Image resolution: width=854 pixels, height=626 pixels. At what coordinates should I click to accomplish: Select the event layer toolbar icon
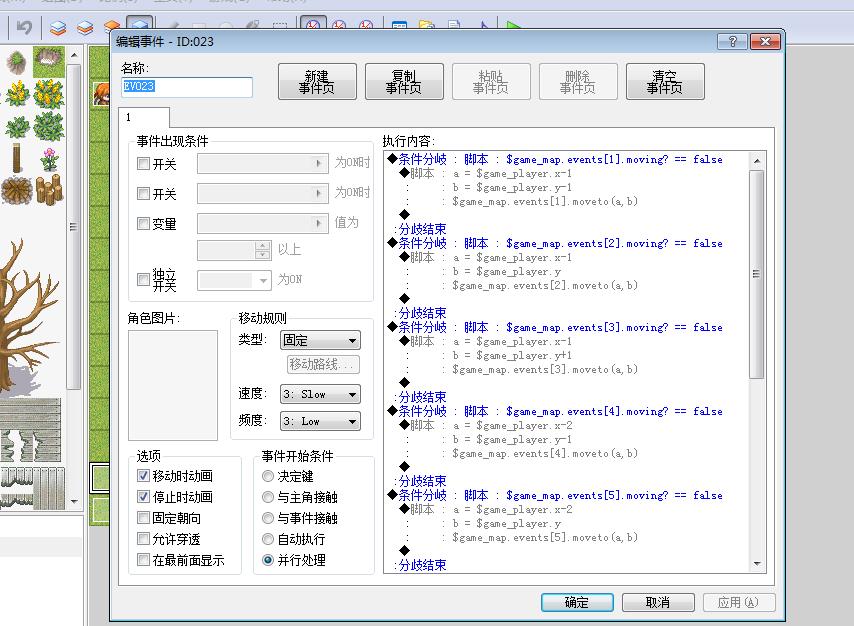click(x=139, y=25)
